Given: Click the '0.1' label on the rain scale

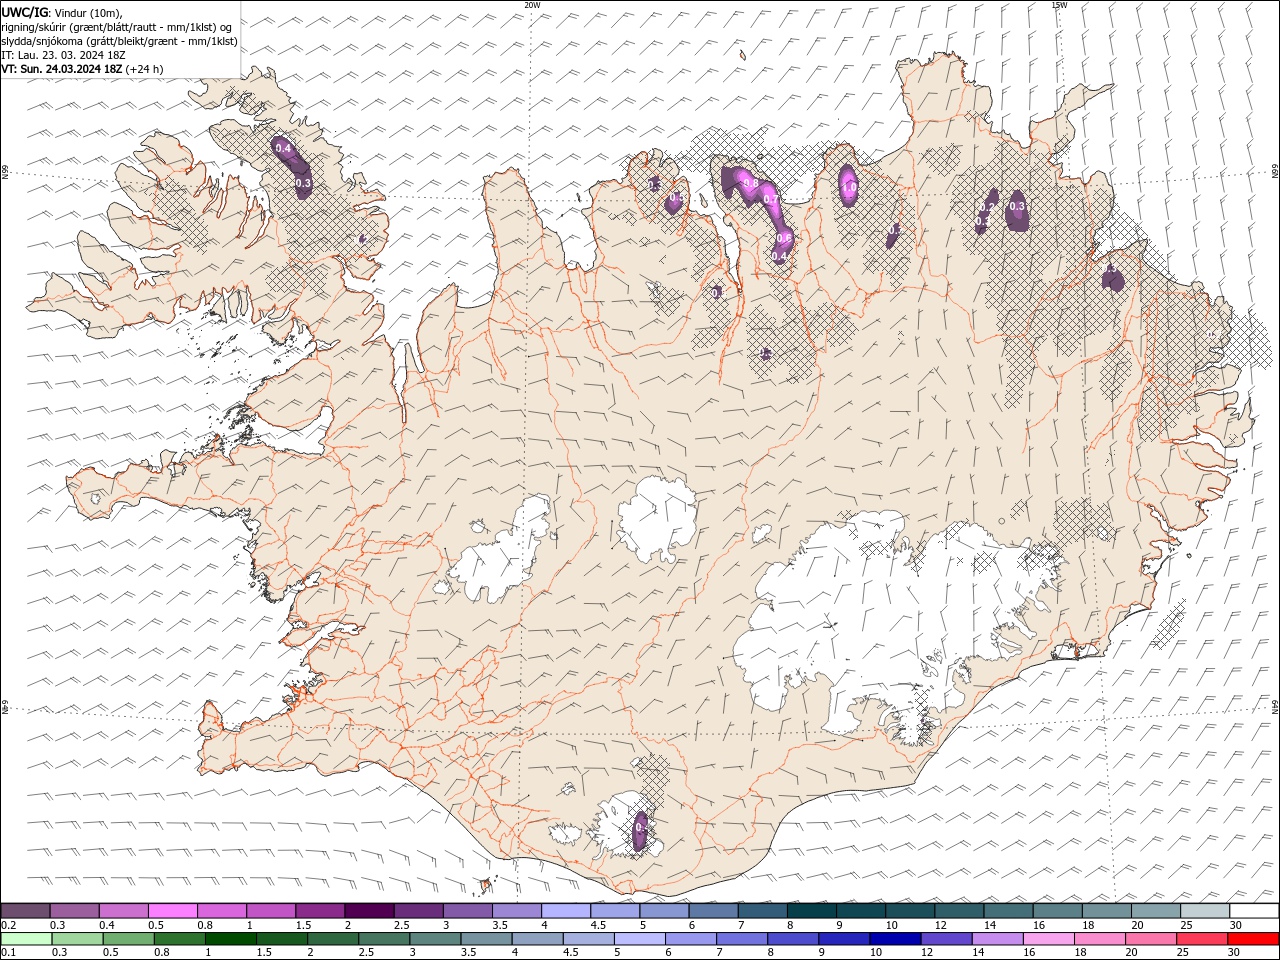Looking at the screenshot, I should [7, 953].
